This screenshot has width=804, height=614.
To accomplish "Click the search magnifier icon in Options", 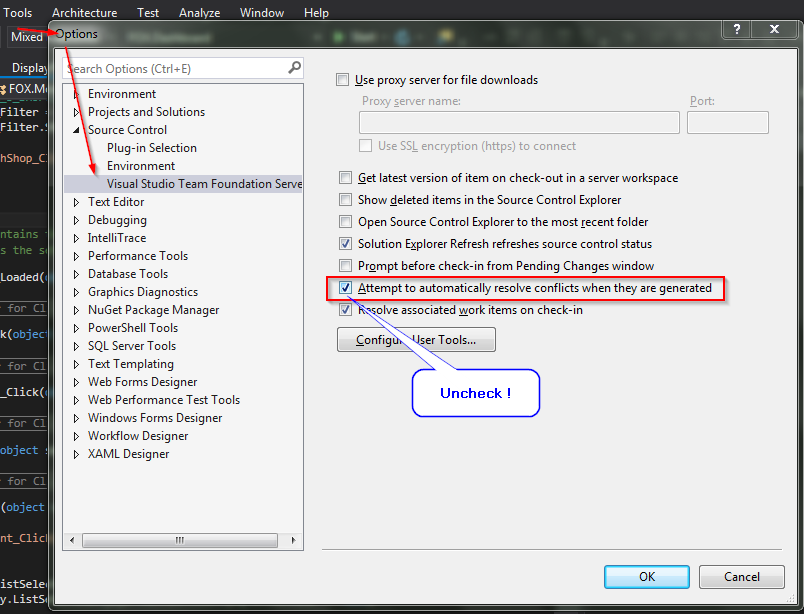I will tap(294, 68).
